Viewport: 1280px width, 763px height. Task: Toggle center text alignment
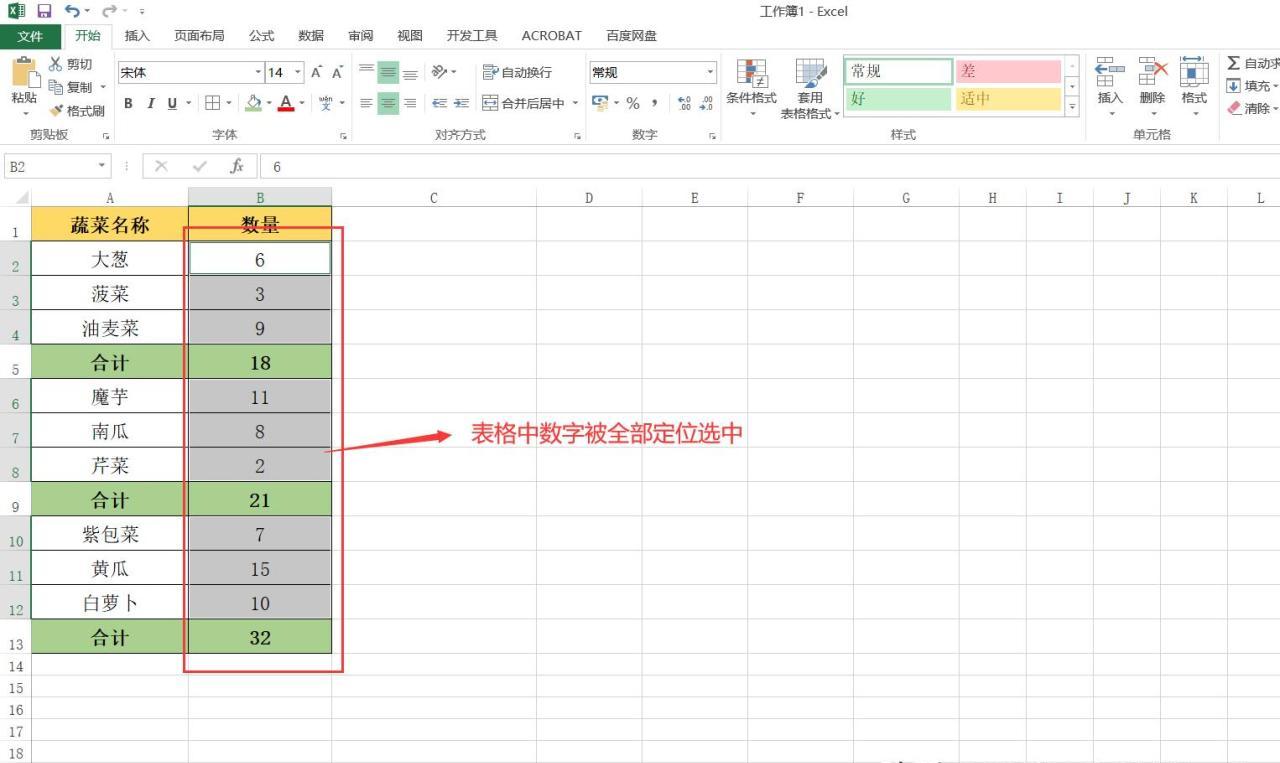[x=388, y=103]
